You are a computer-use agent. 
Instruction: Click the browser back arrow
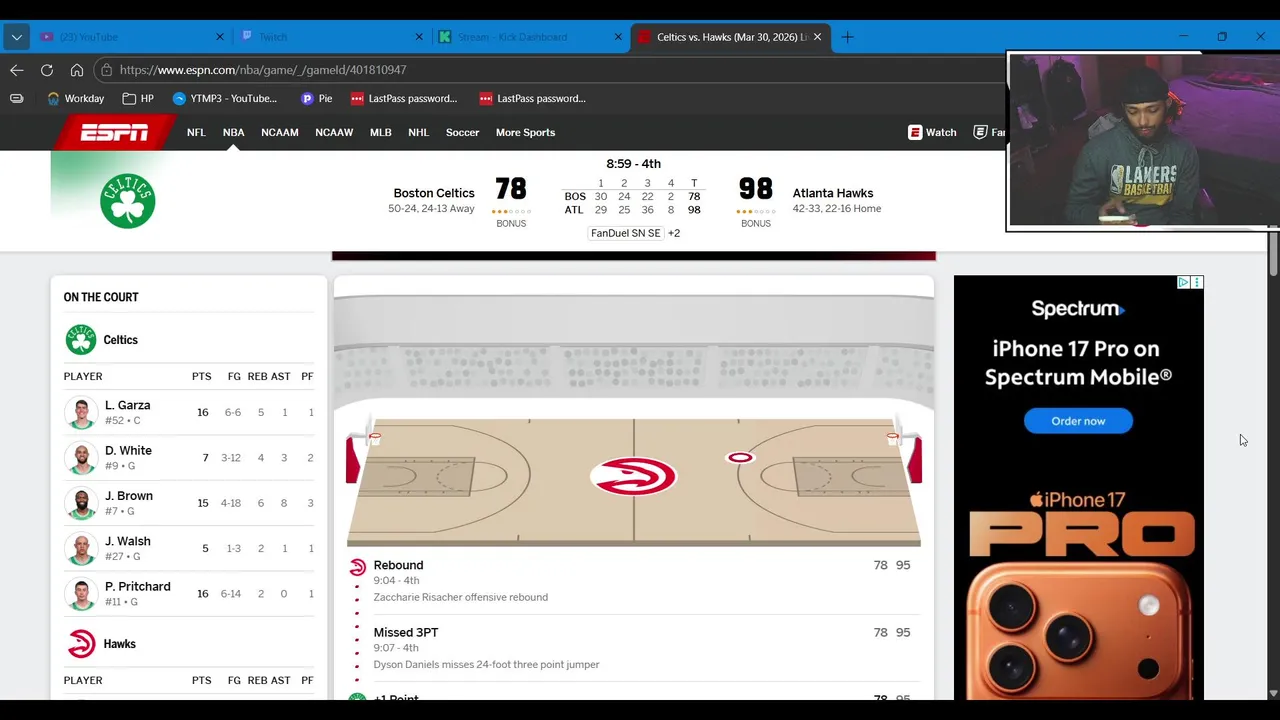[16, 70]
